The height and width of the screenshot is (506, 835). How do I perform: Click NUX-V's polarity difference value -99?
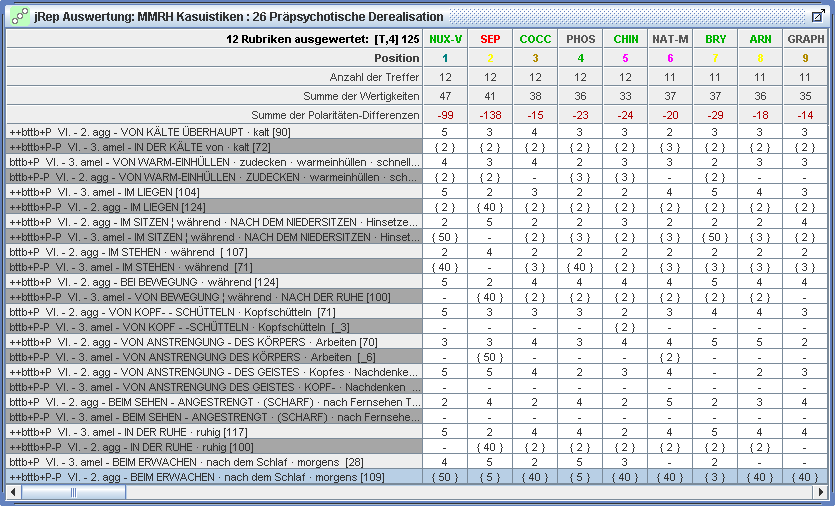pos(445,115)
